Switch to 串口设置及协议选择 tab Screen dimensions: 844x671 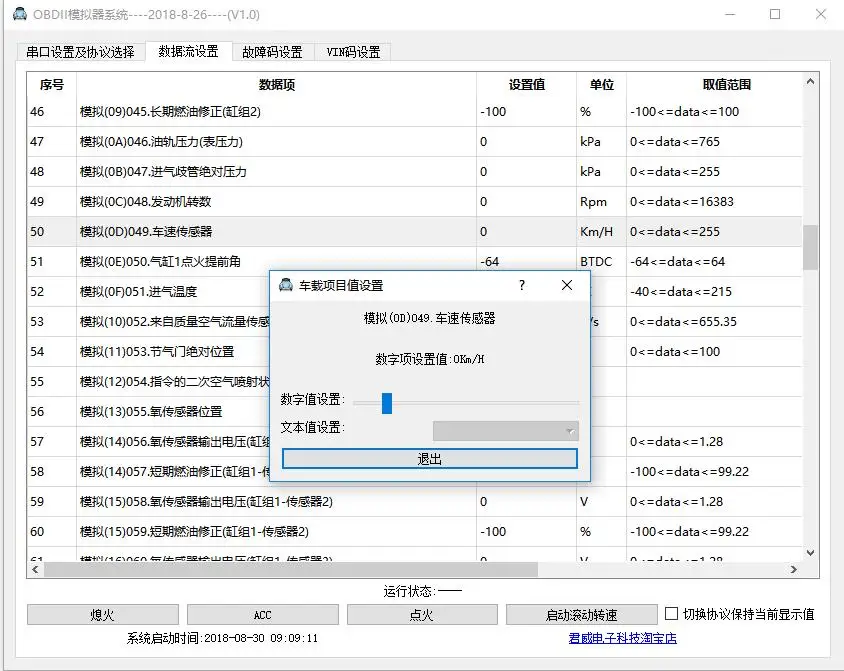(x=80, y=52)
